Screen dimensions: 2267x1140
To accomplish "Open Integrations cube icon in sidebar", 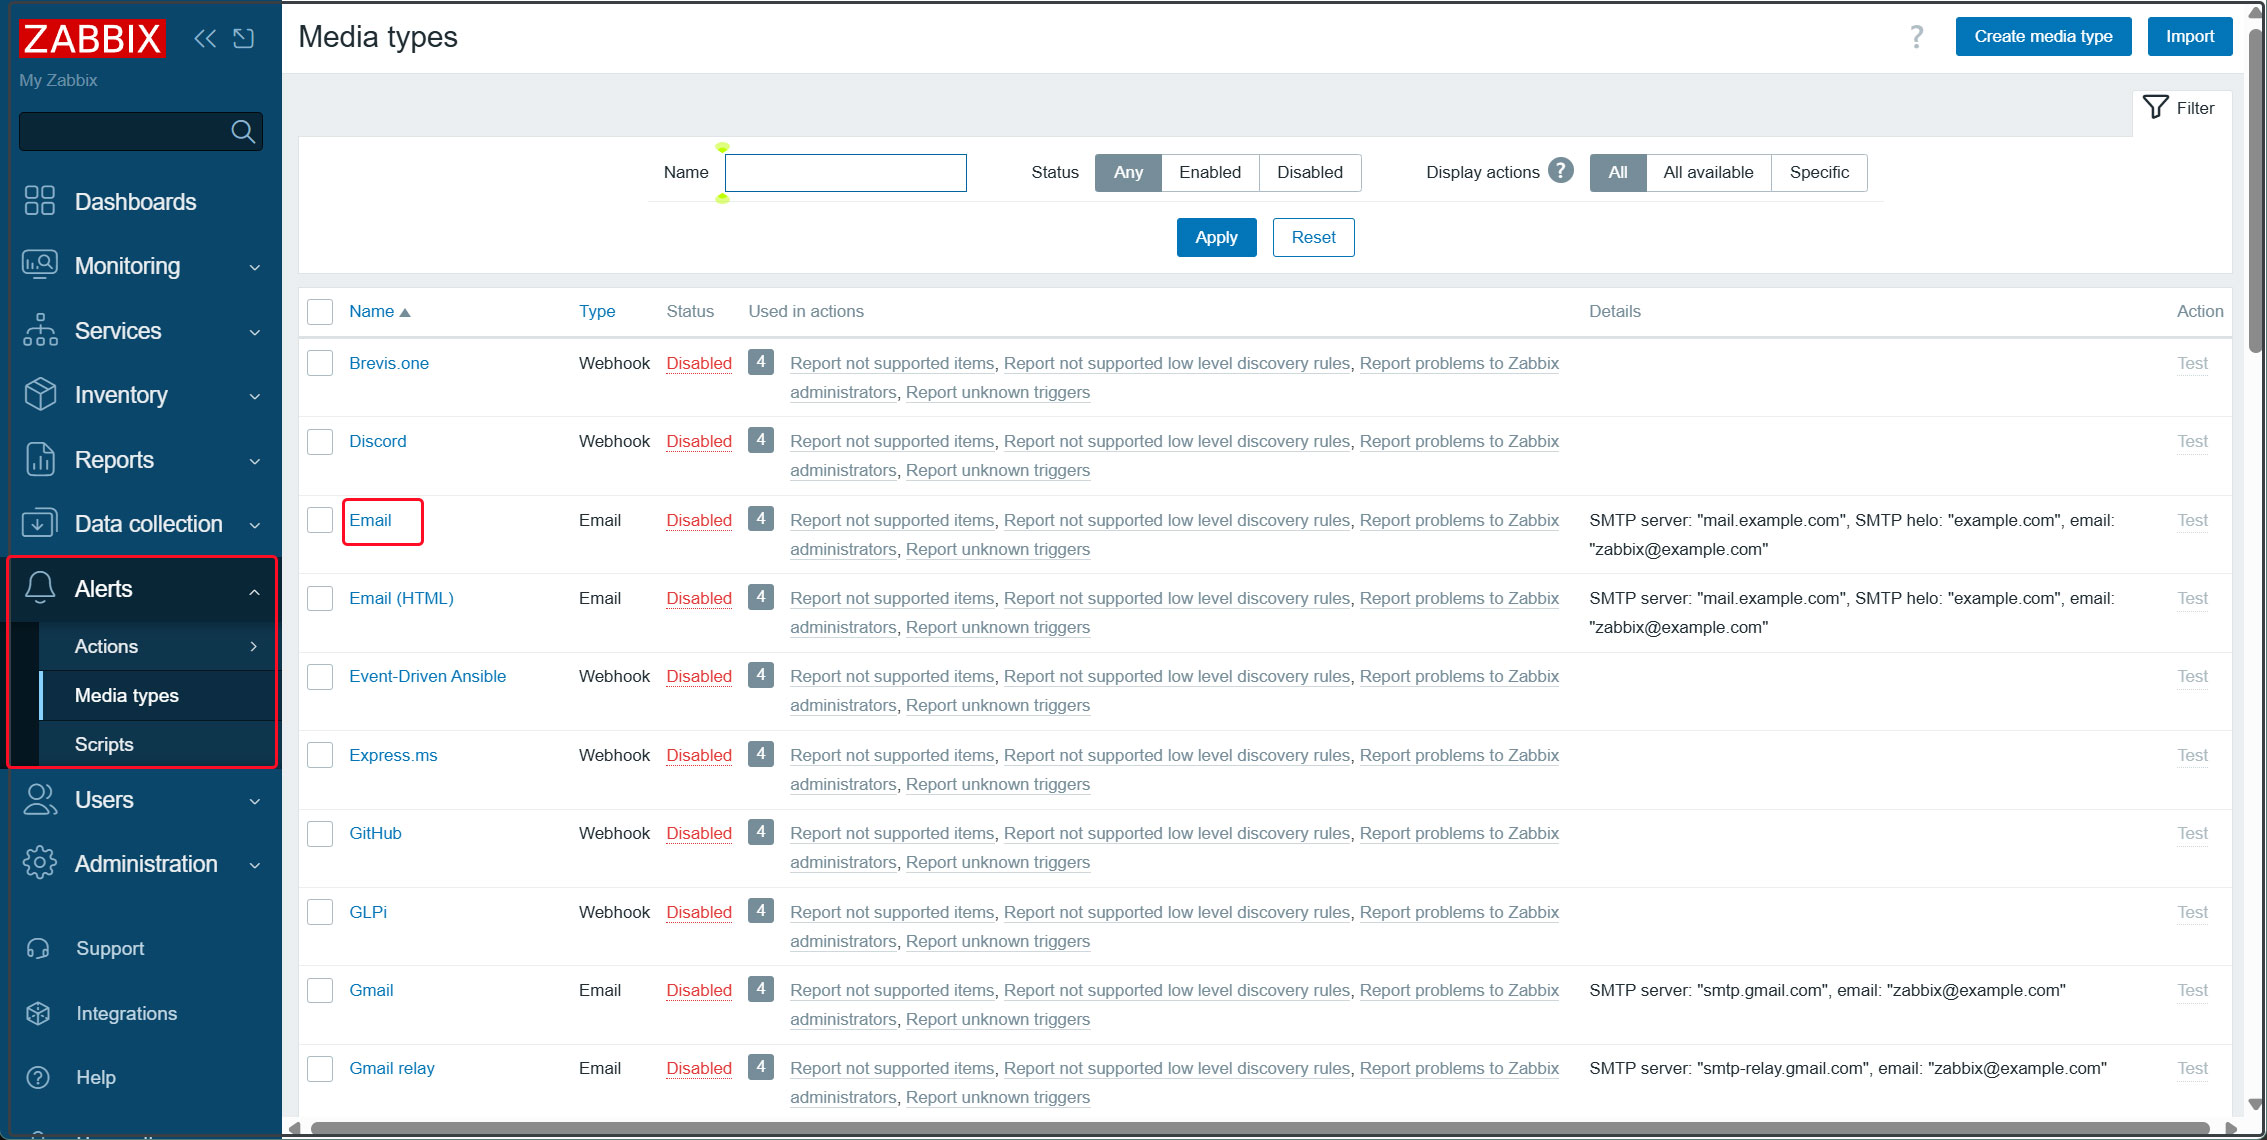I will pos(38,1013).
